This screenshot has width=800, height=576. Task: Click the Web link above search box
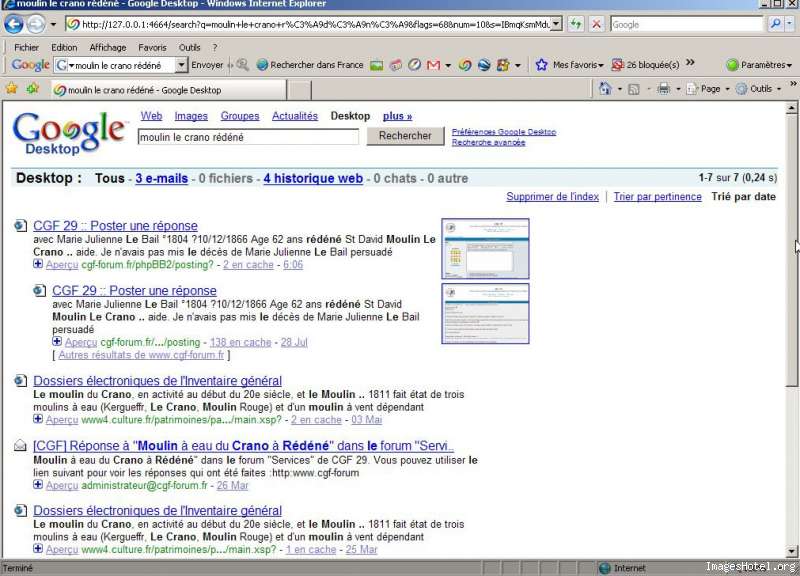point(152,116)
